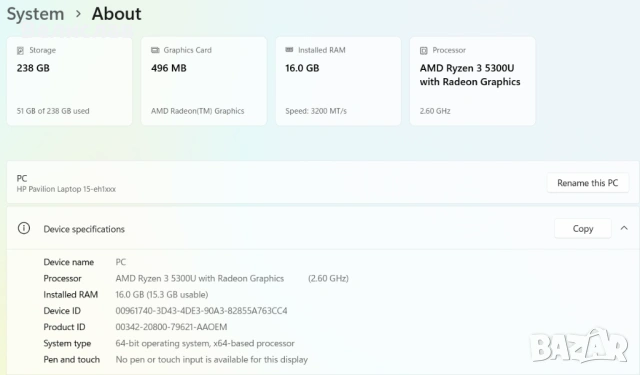Open the Installed RAM 16.0 GB card
This screenshot has height=375, width=640.
tap(338, 81)
